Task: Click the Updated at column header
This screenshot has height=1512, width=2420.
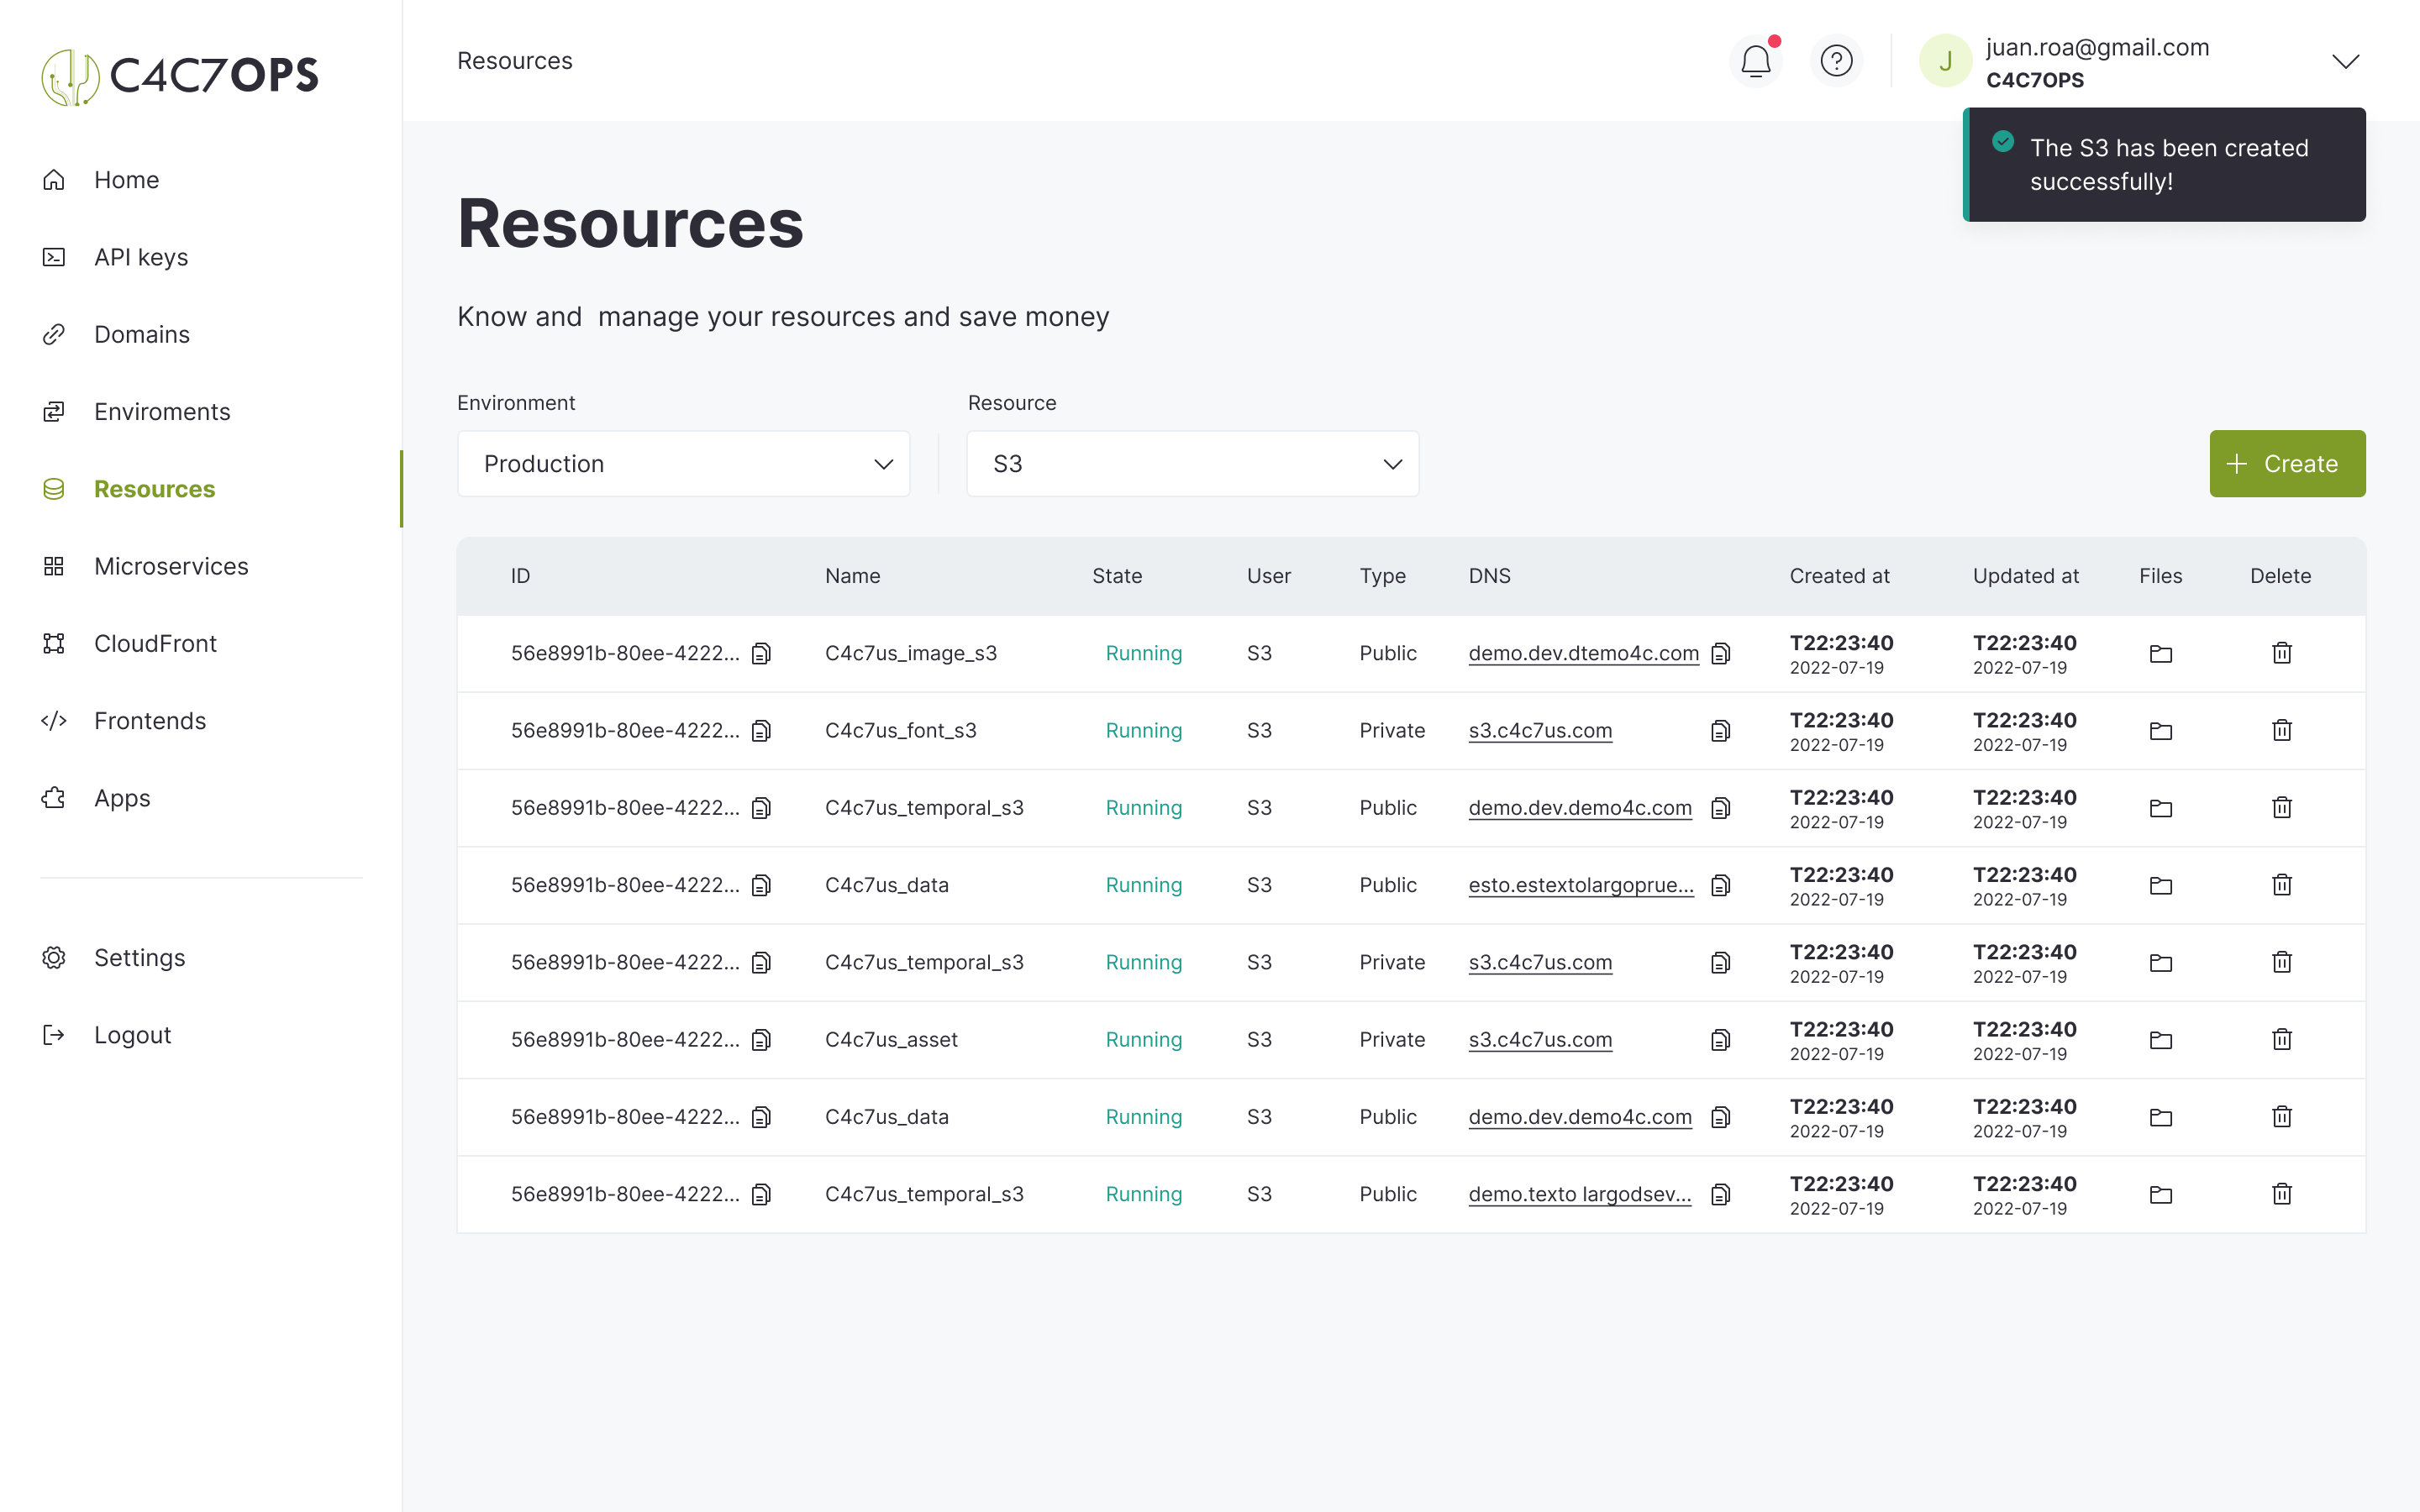Action: point(2025,576)
